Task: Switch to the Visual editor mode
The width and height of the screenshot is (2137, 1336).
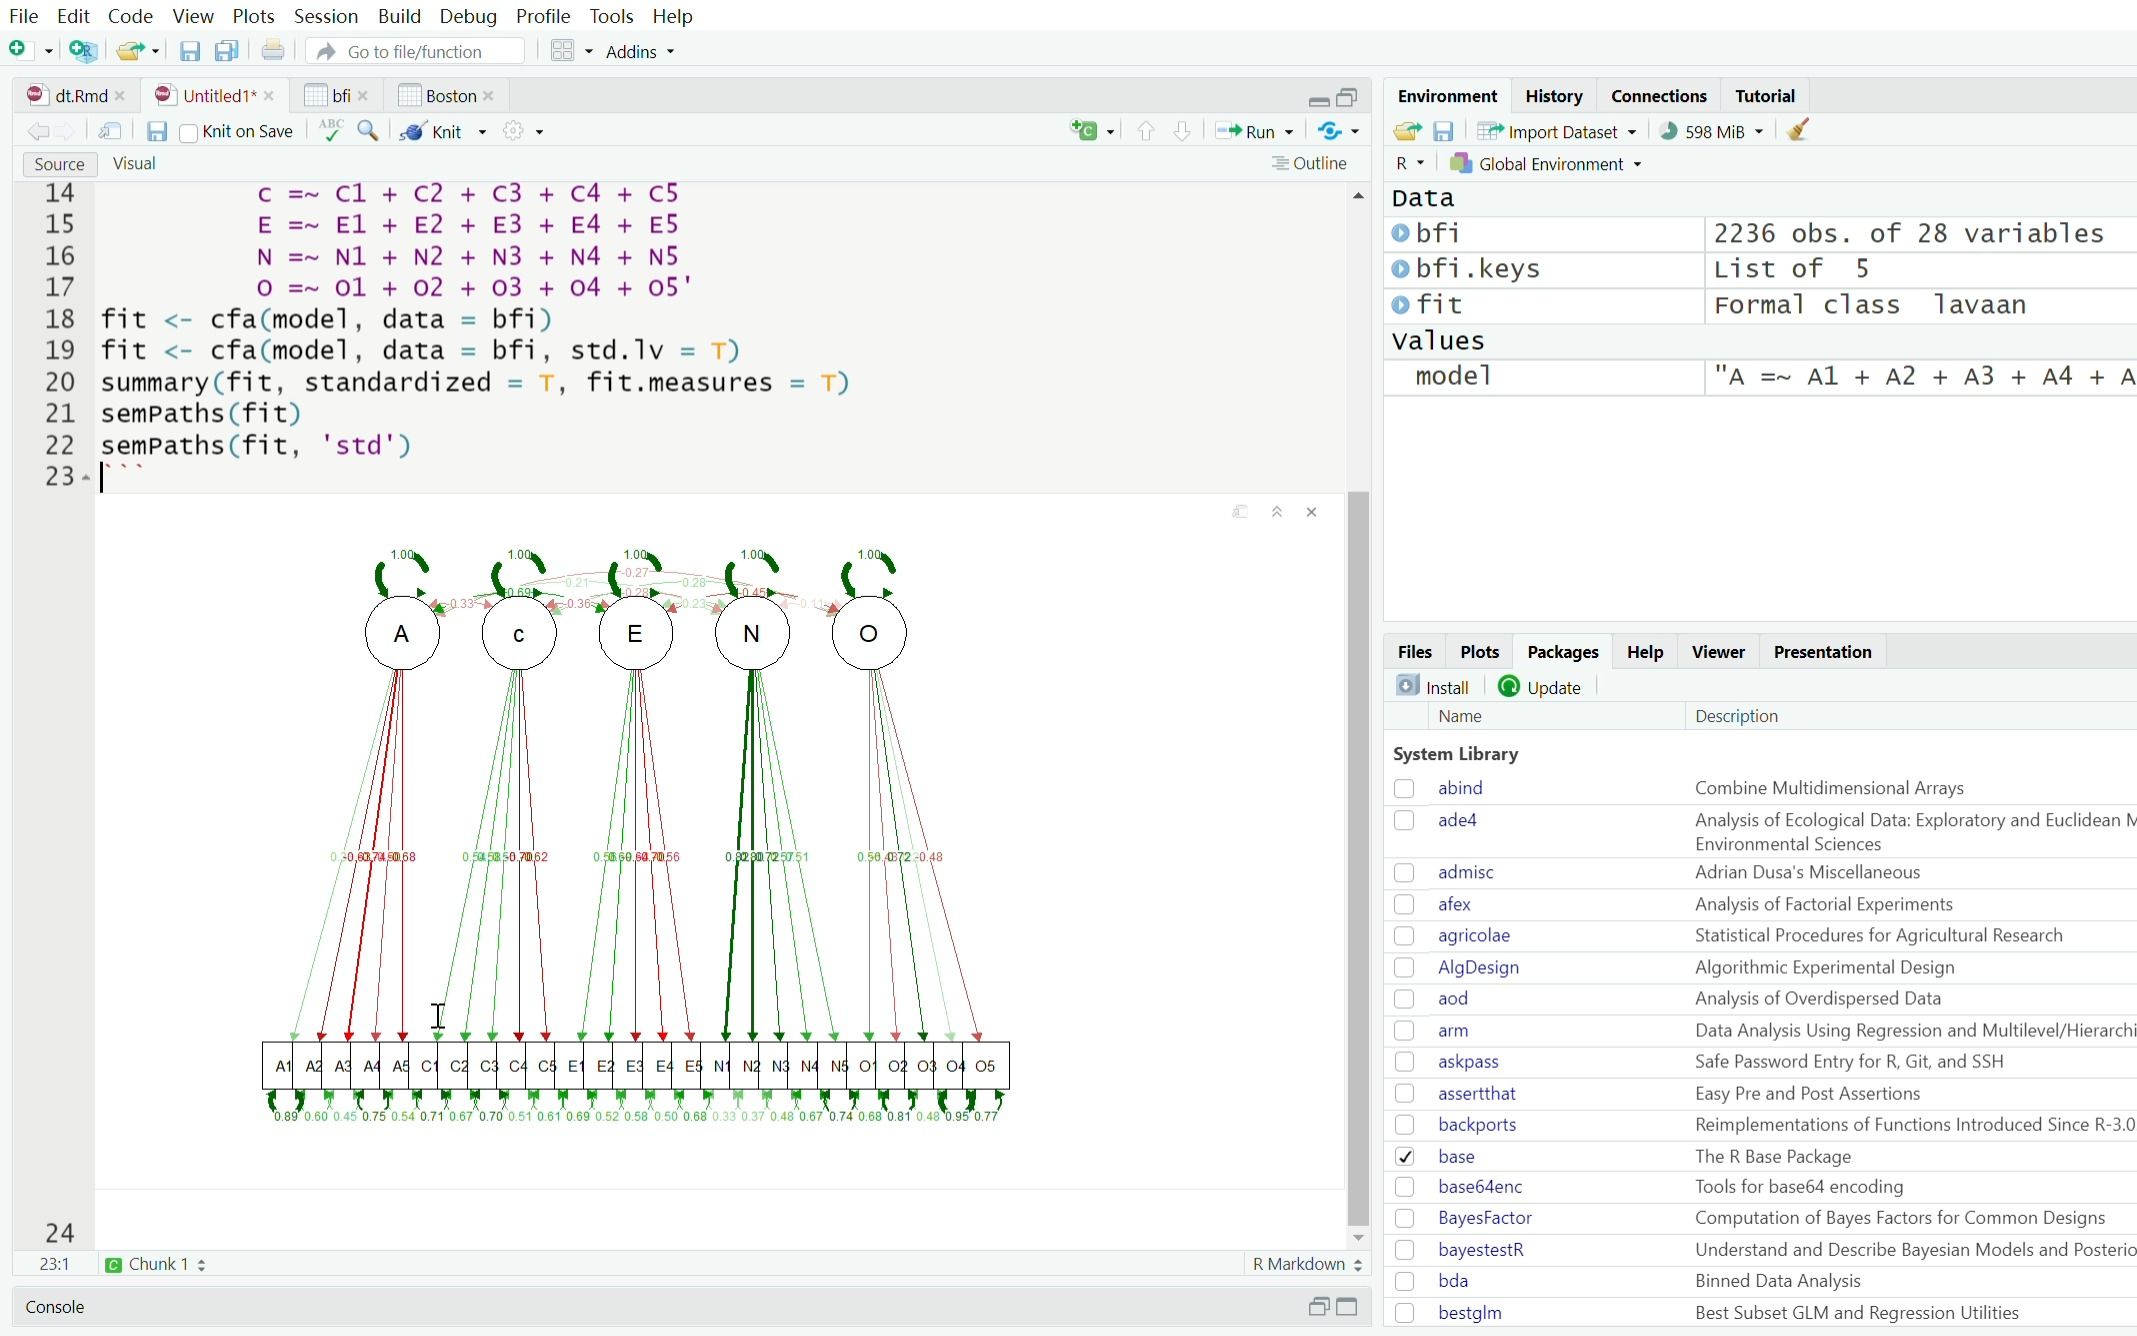Action: 134,163
